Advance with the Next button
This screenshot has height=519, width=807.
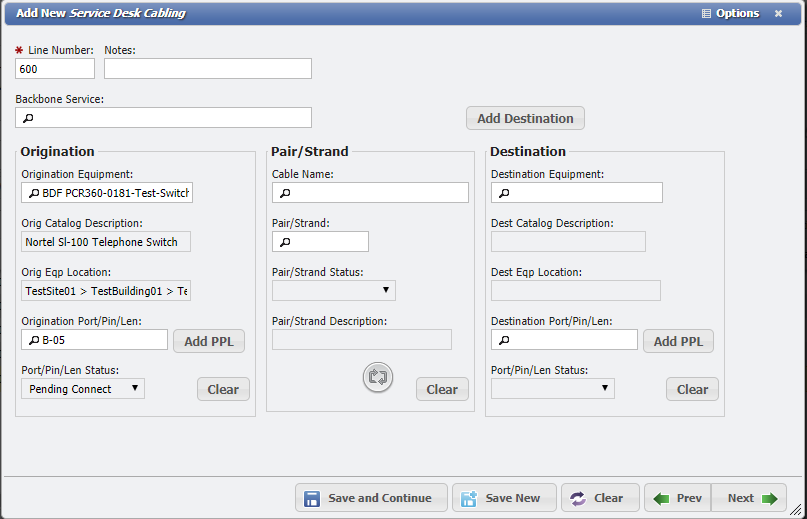click(750, 498)
